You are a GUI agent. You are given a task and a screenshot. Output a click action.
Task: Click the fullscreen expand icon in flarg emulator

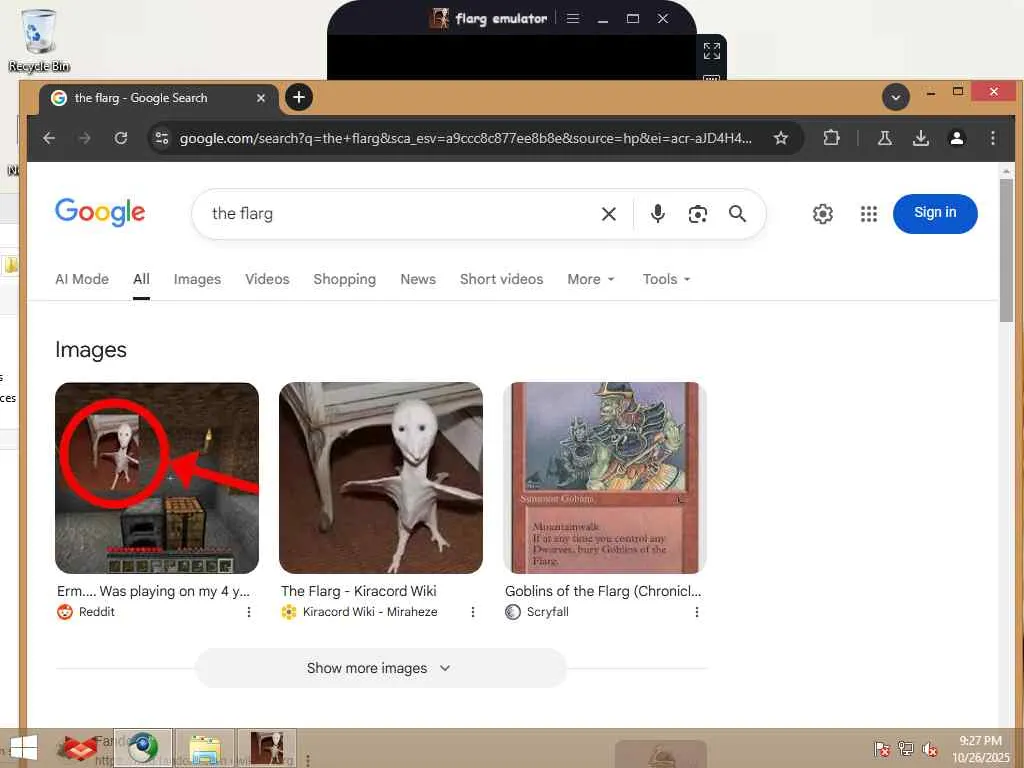tap(711, 51)
